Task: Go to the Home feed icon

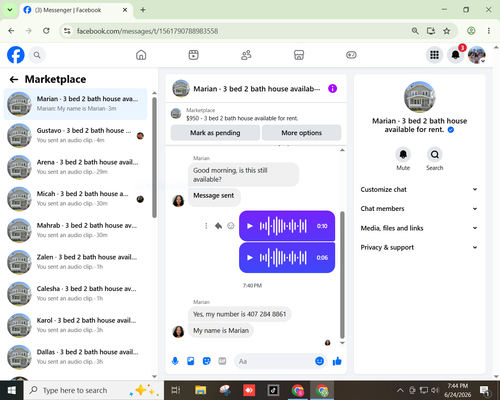Action: tap(141, 55)
